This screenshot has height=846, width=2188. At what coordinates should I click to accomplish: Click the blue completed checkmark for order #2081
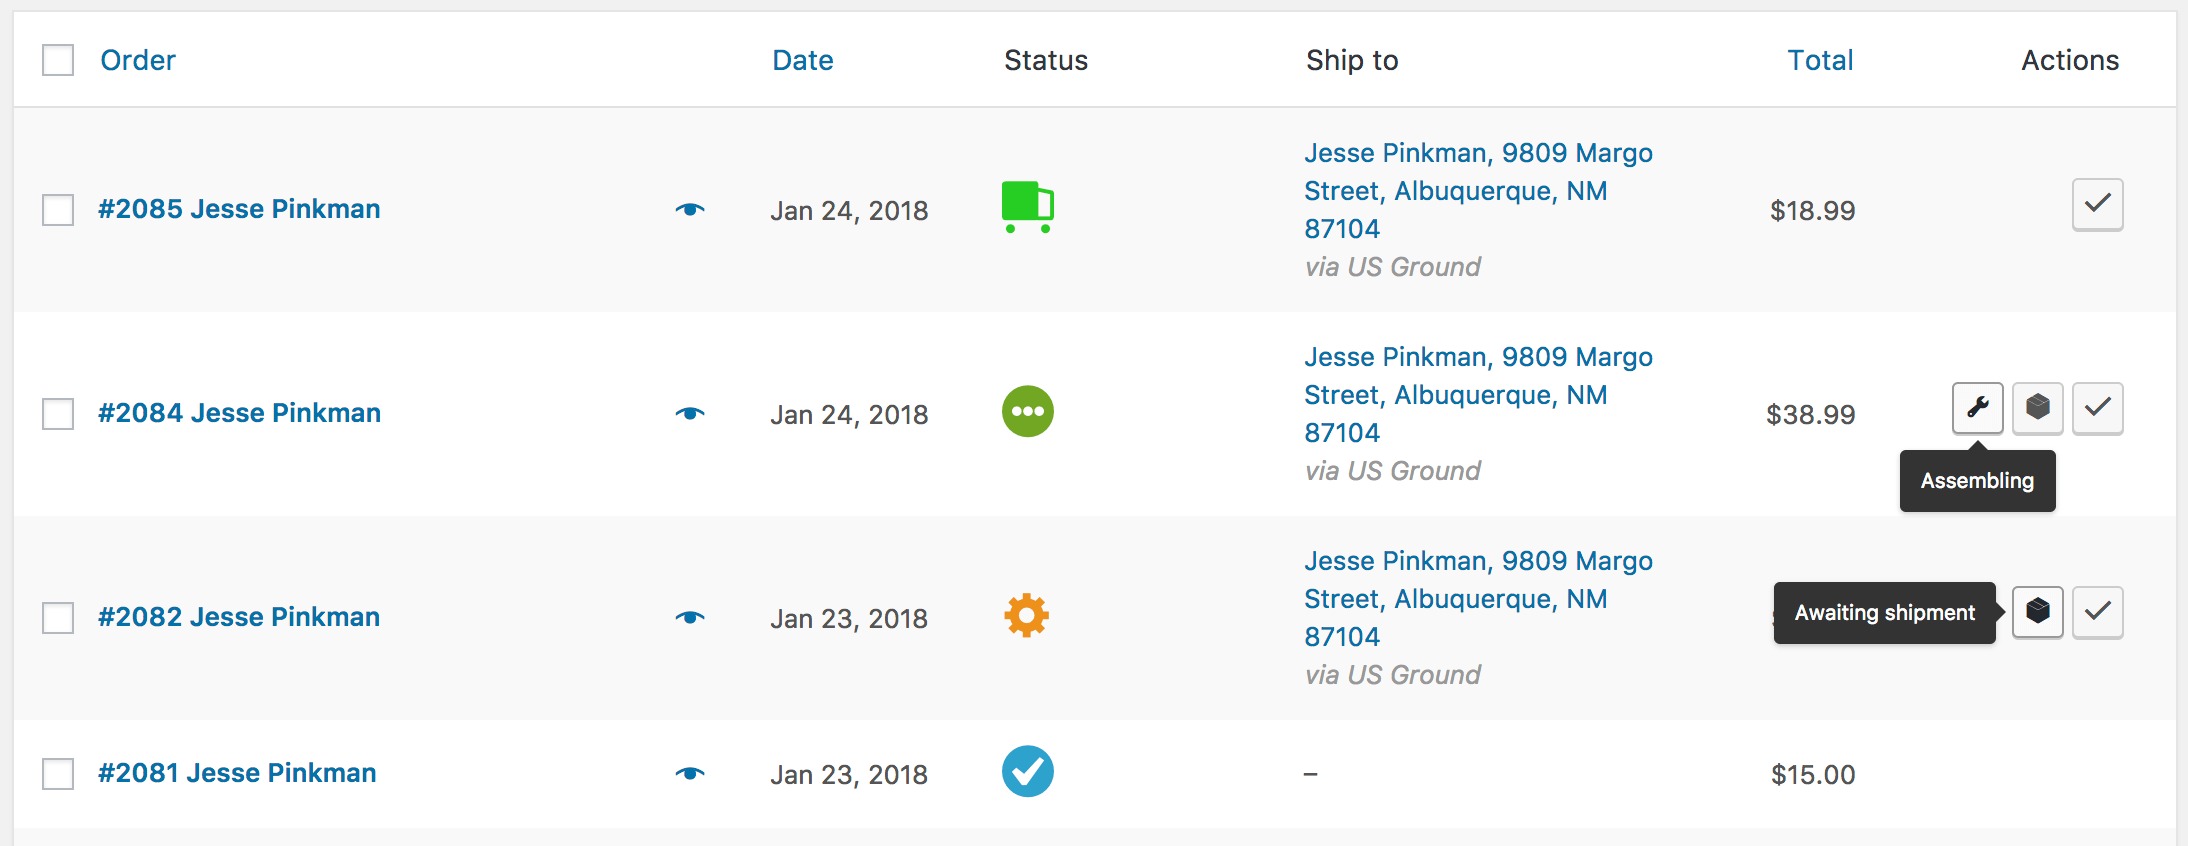pos(1027,771)
